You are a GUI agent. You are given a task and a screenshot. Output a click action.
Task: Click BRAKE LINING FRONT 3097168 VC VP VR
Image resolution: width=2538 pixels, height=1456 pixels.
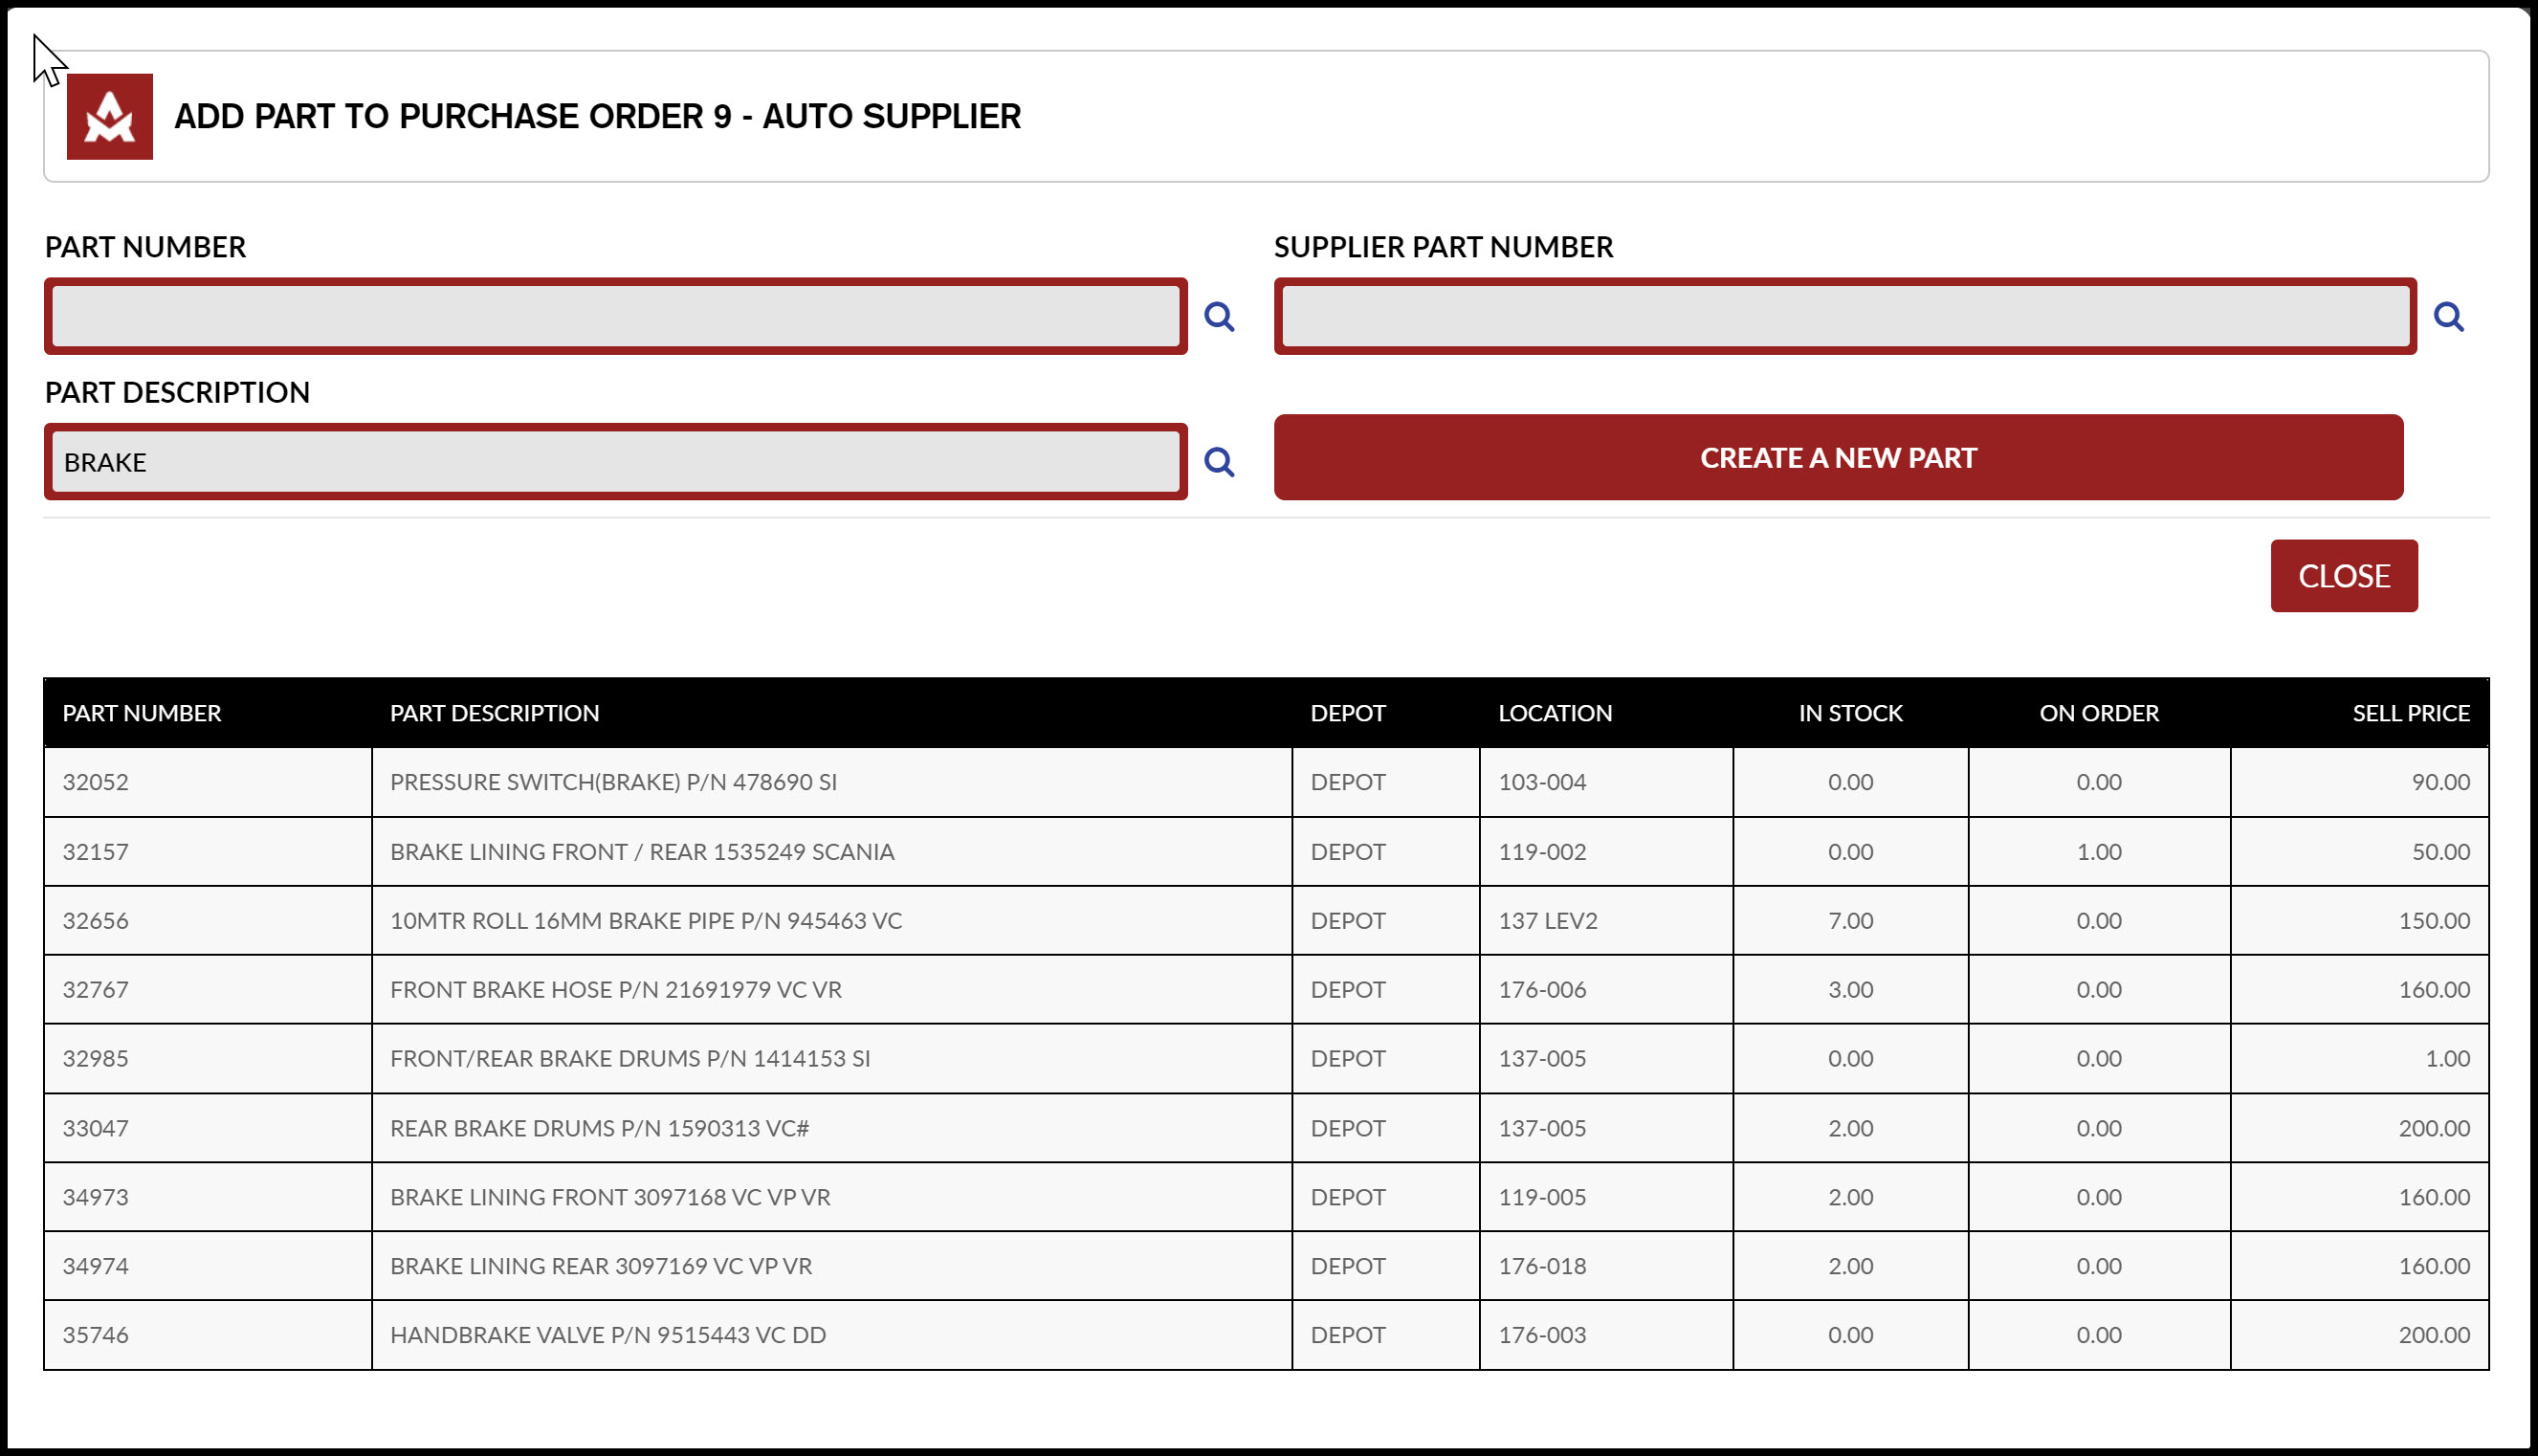[x=610, y=1197]
